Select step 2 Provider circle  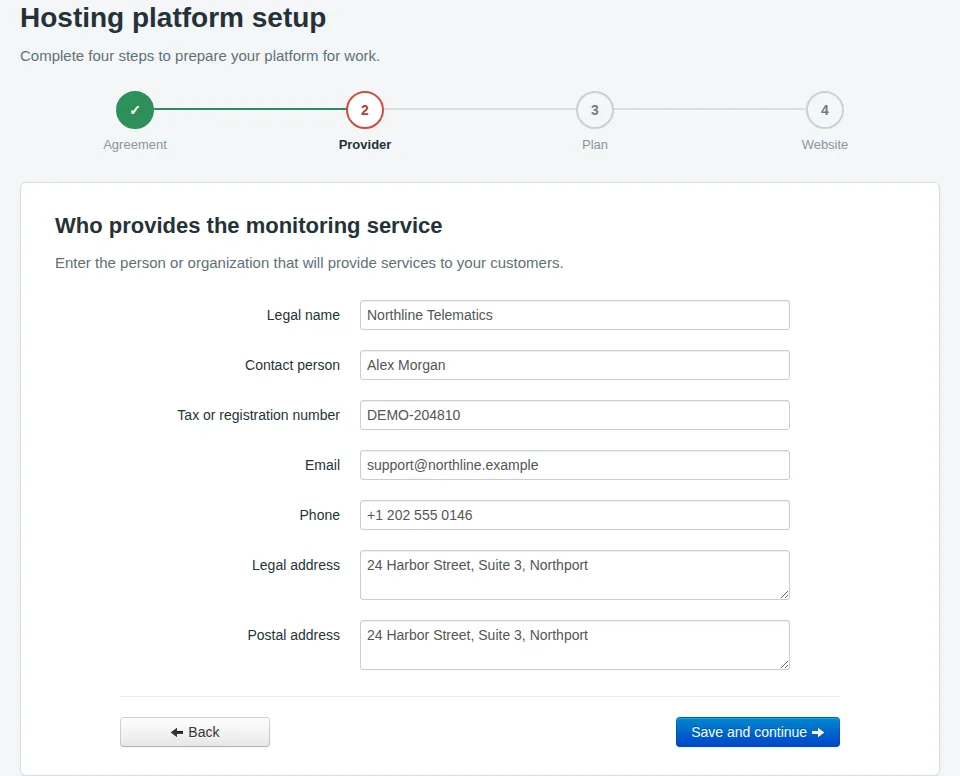coord(365,110)
